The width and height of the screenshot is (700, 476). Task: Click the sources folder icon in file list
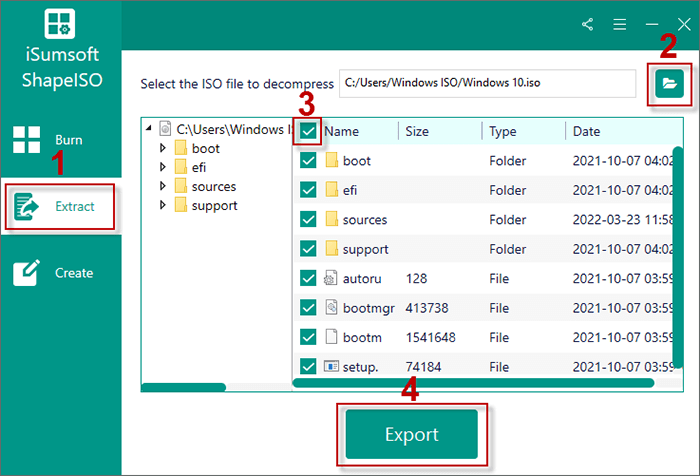click(x=332, y=219)
